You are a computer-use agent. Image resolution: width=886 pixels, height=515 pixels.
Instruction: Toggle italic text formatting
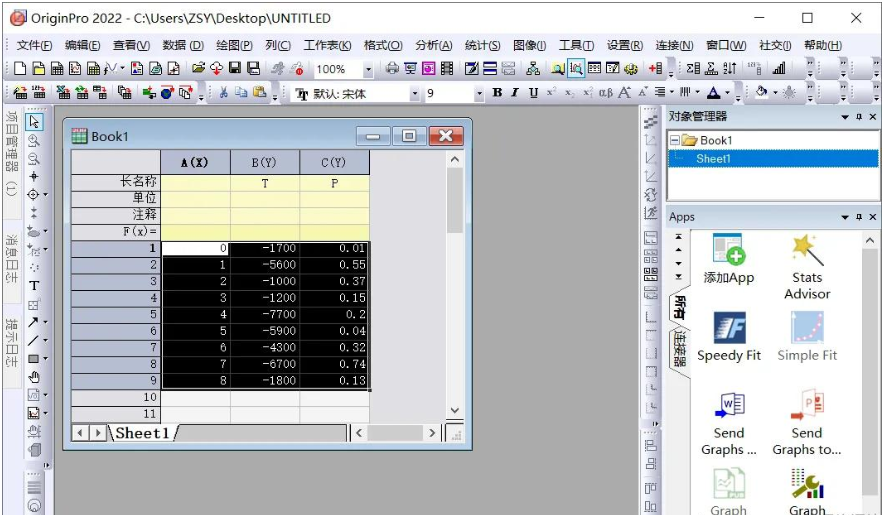515,92
